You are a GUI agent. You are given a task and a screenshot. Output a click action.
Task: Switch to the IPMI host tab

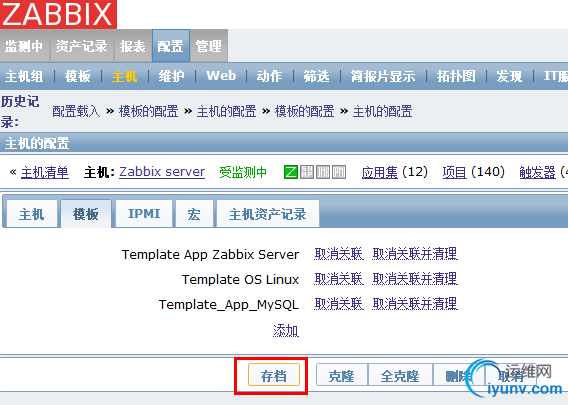click(144, 214)
